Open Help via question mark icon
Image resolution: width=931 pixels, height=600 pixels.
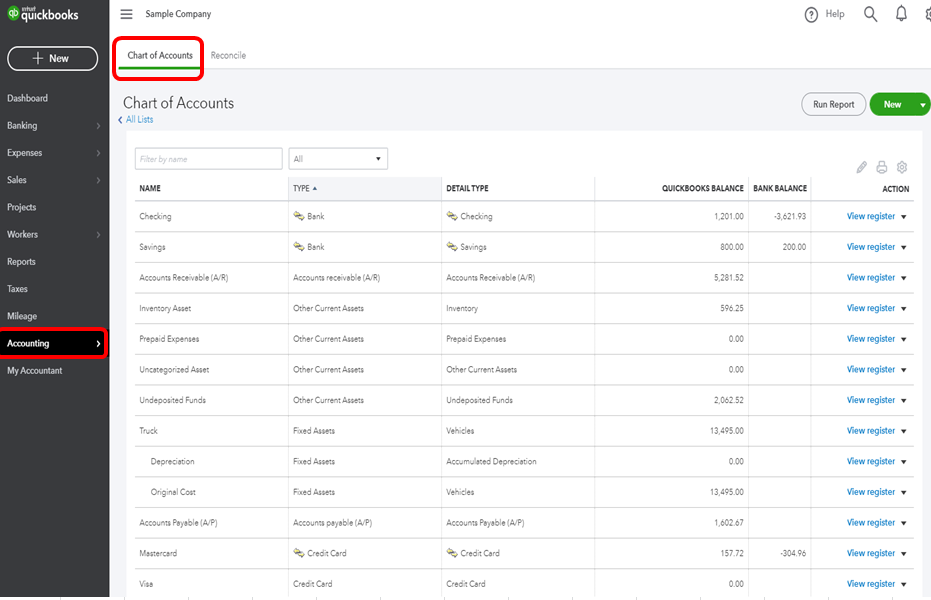point(812,14)
